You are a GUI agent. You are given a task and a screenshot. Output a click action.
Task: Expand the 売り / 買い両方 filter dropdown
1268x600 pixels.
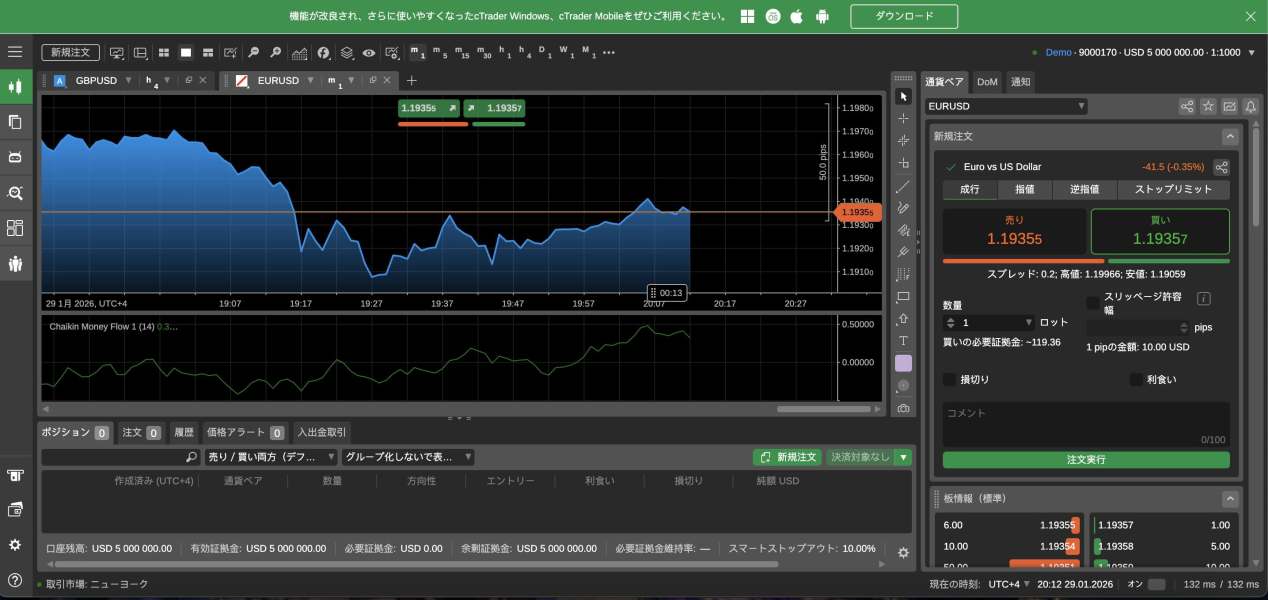coord(270,457)
